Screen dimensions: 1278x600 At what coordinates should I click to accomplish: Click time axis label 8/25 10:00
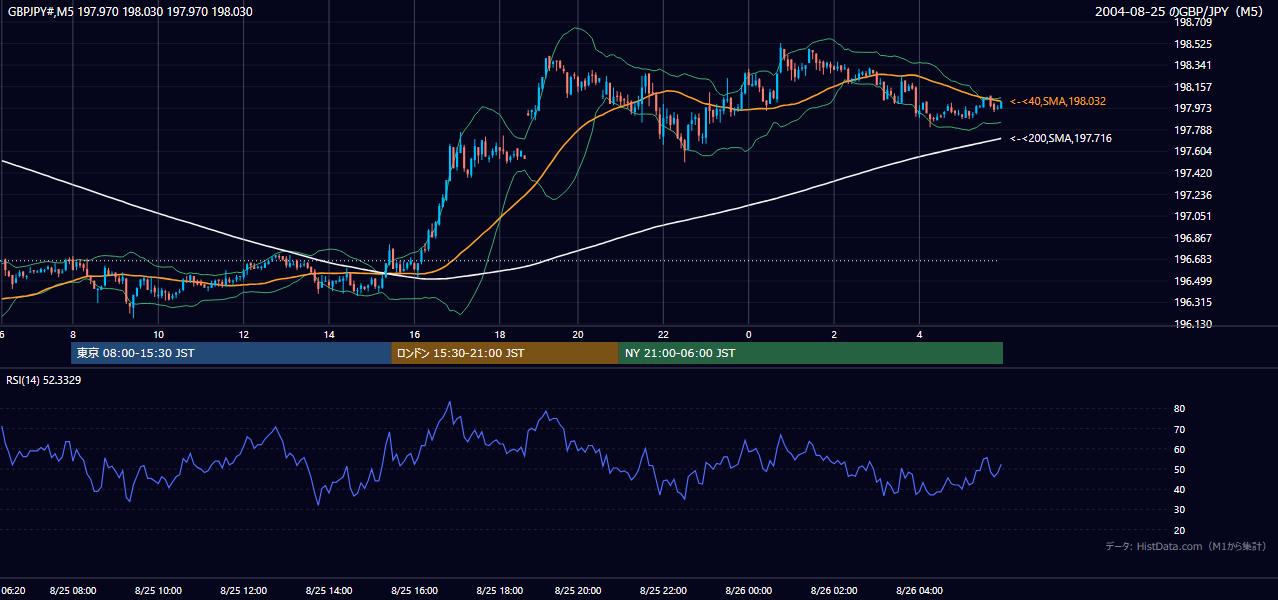(x=158, y=591)
